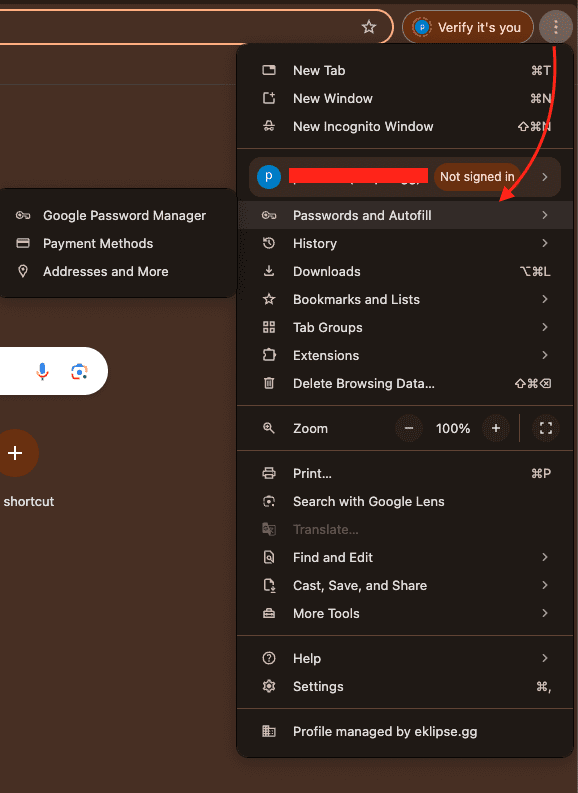Click the History clock icon
Screen dimensions: 578x793
(269, 243)
